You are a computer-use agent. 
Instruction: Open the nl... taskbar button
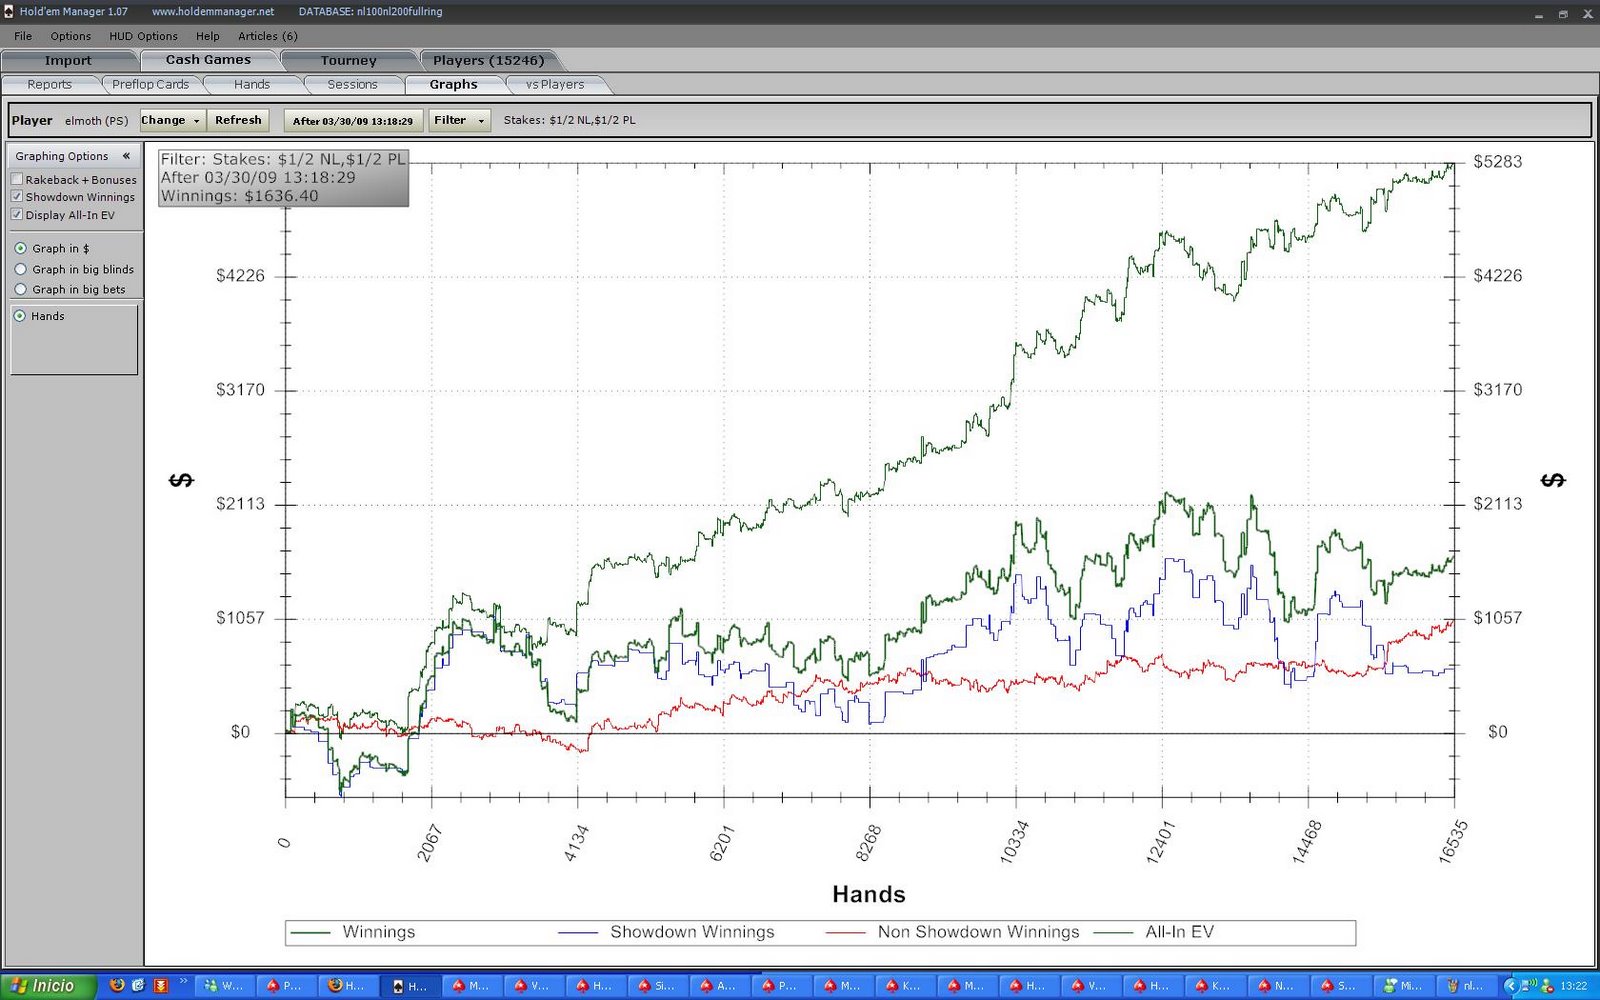pos(1465,986)
